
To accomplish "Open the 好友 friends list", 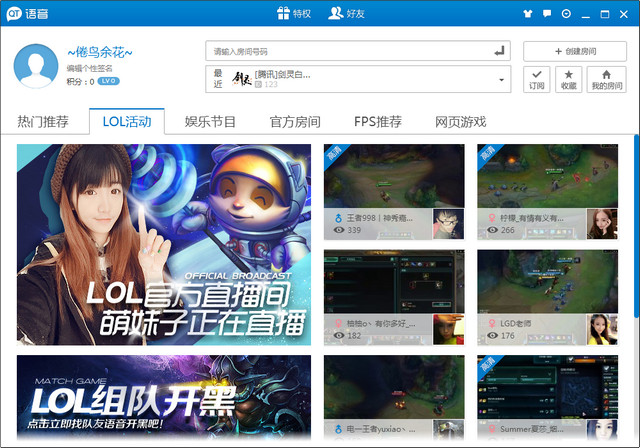I will click(347, 13).
